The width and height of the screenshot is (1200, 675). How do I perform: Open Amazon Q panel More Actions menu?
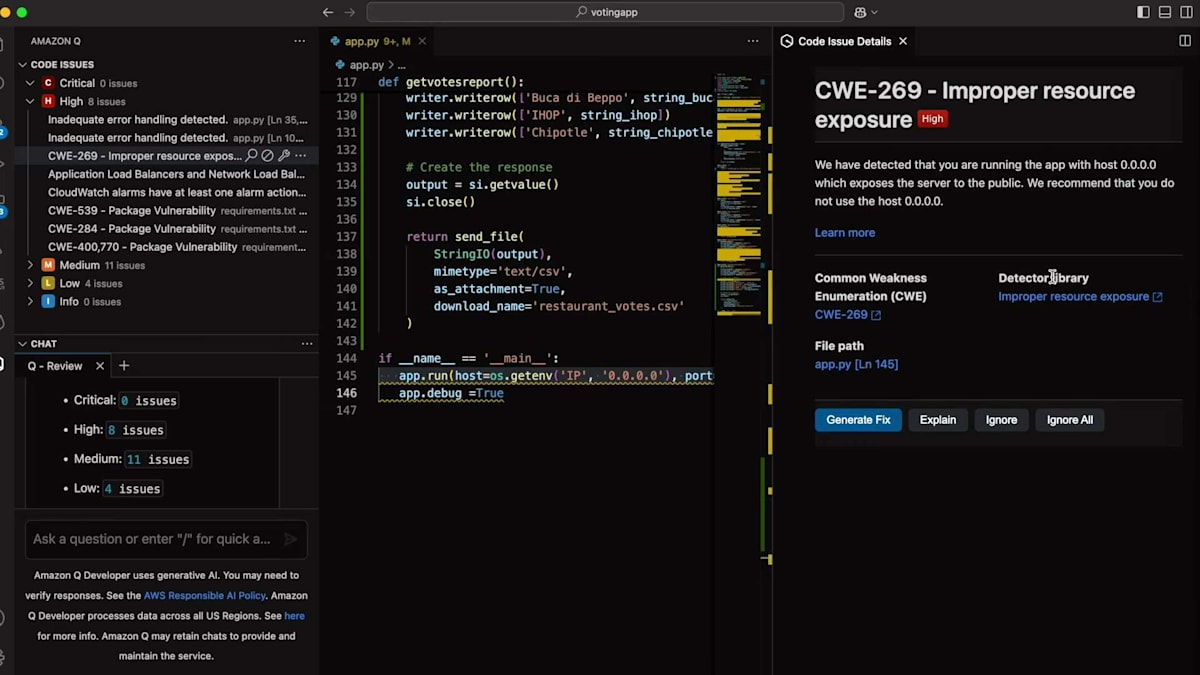pyautogui.click(x=299, y=41)
